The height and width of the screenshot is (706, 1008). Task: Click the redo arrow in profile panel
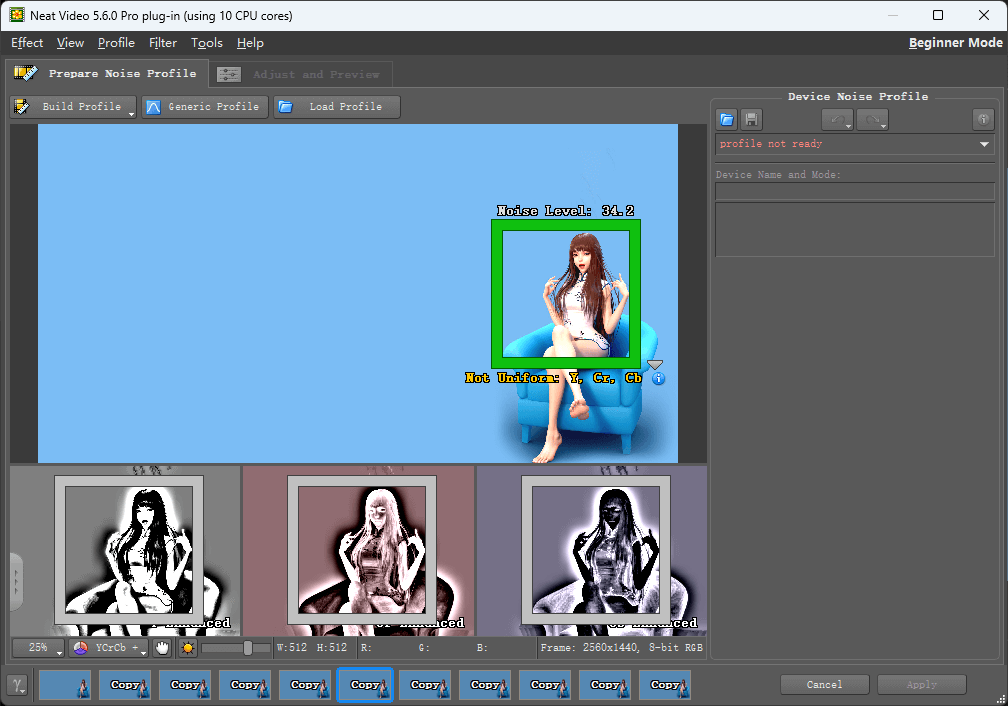click(871, 120)
